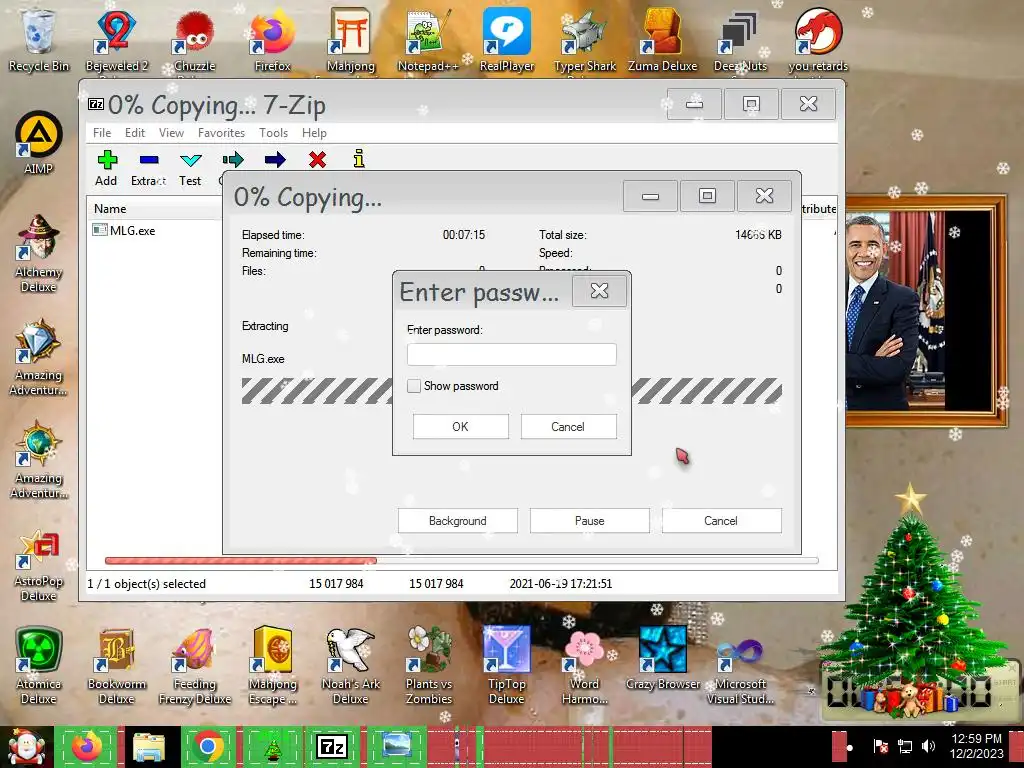This screenshot has height=768, width=1024.
Task: Click the Background button in Copying dialog
Action: pos(458,520)
